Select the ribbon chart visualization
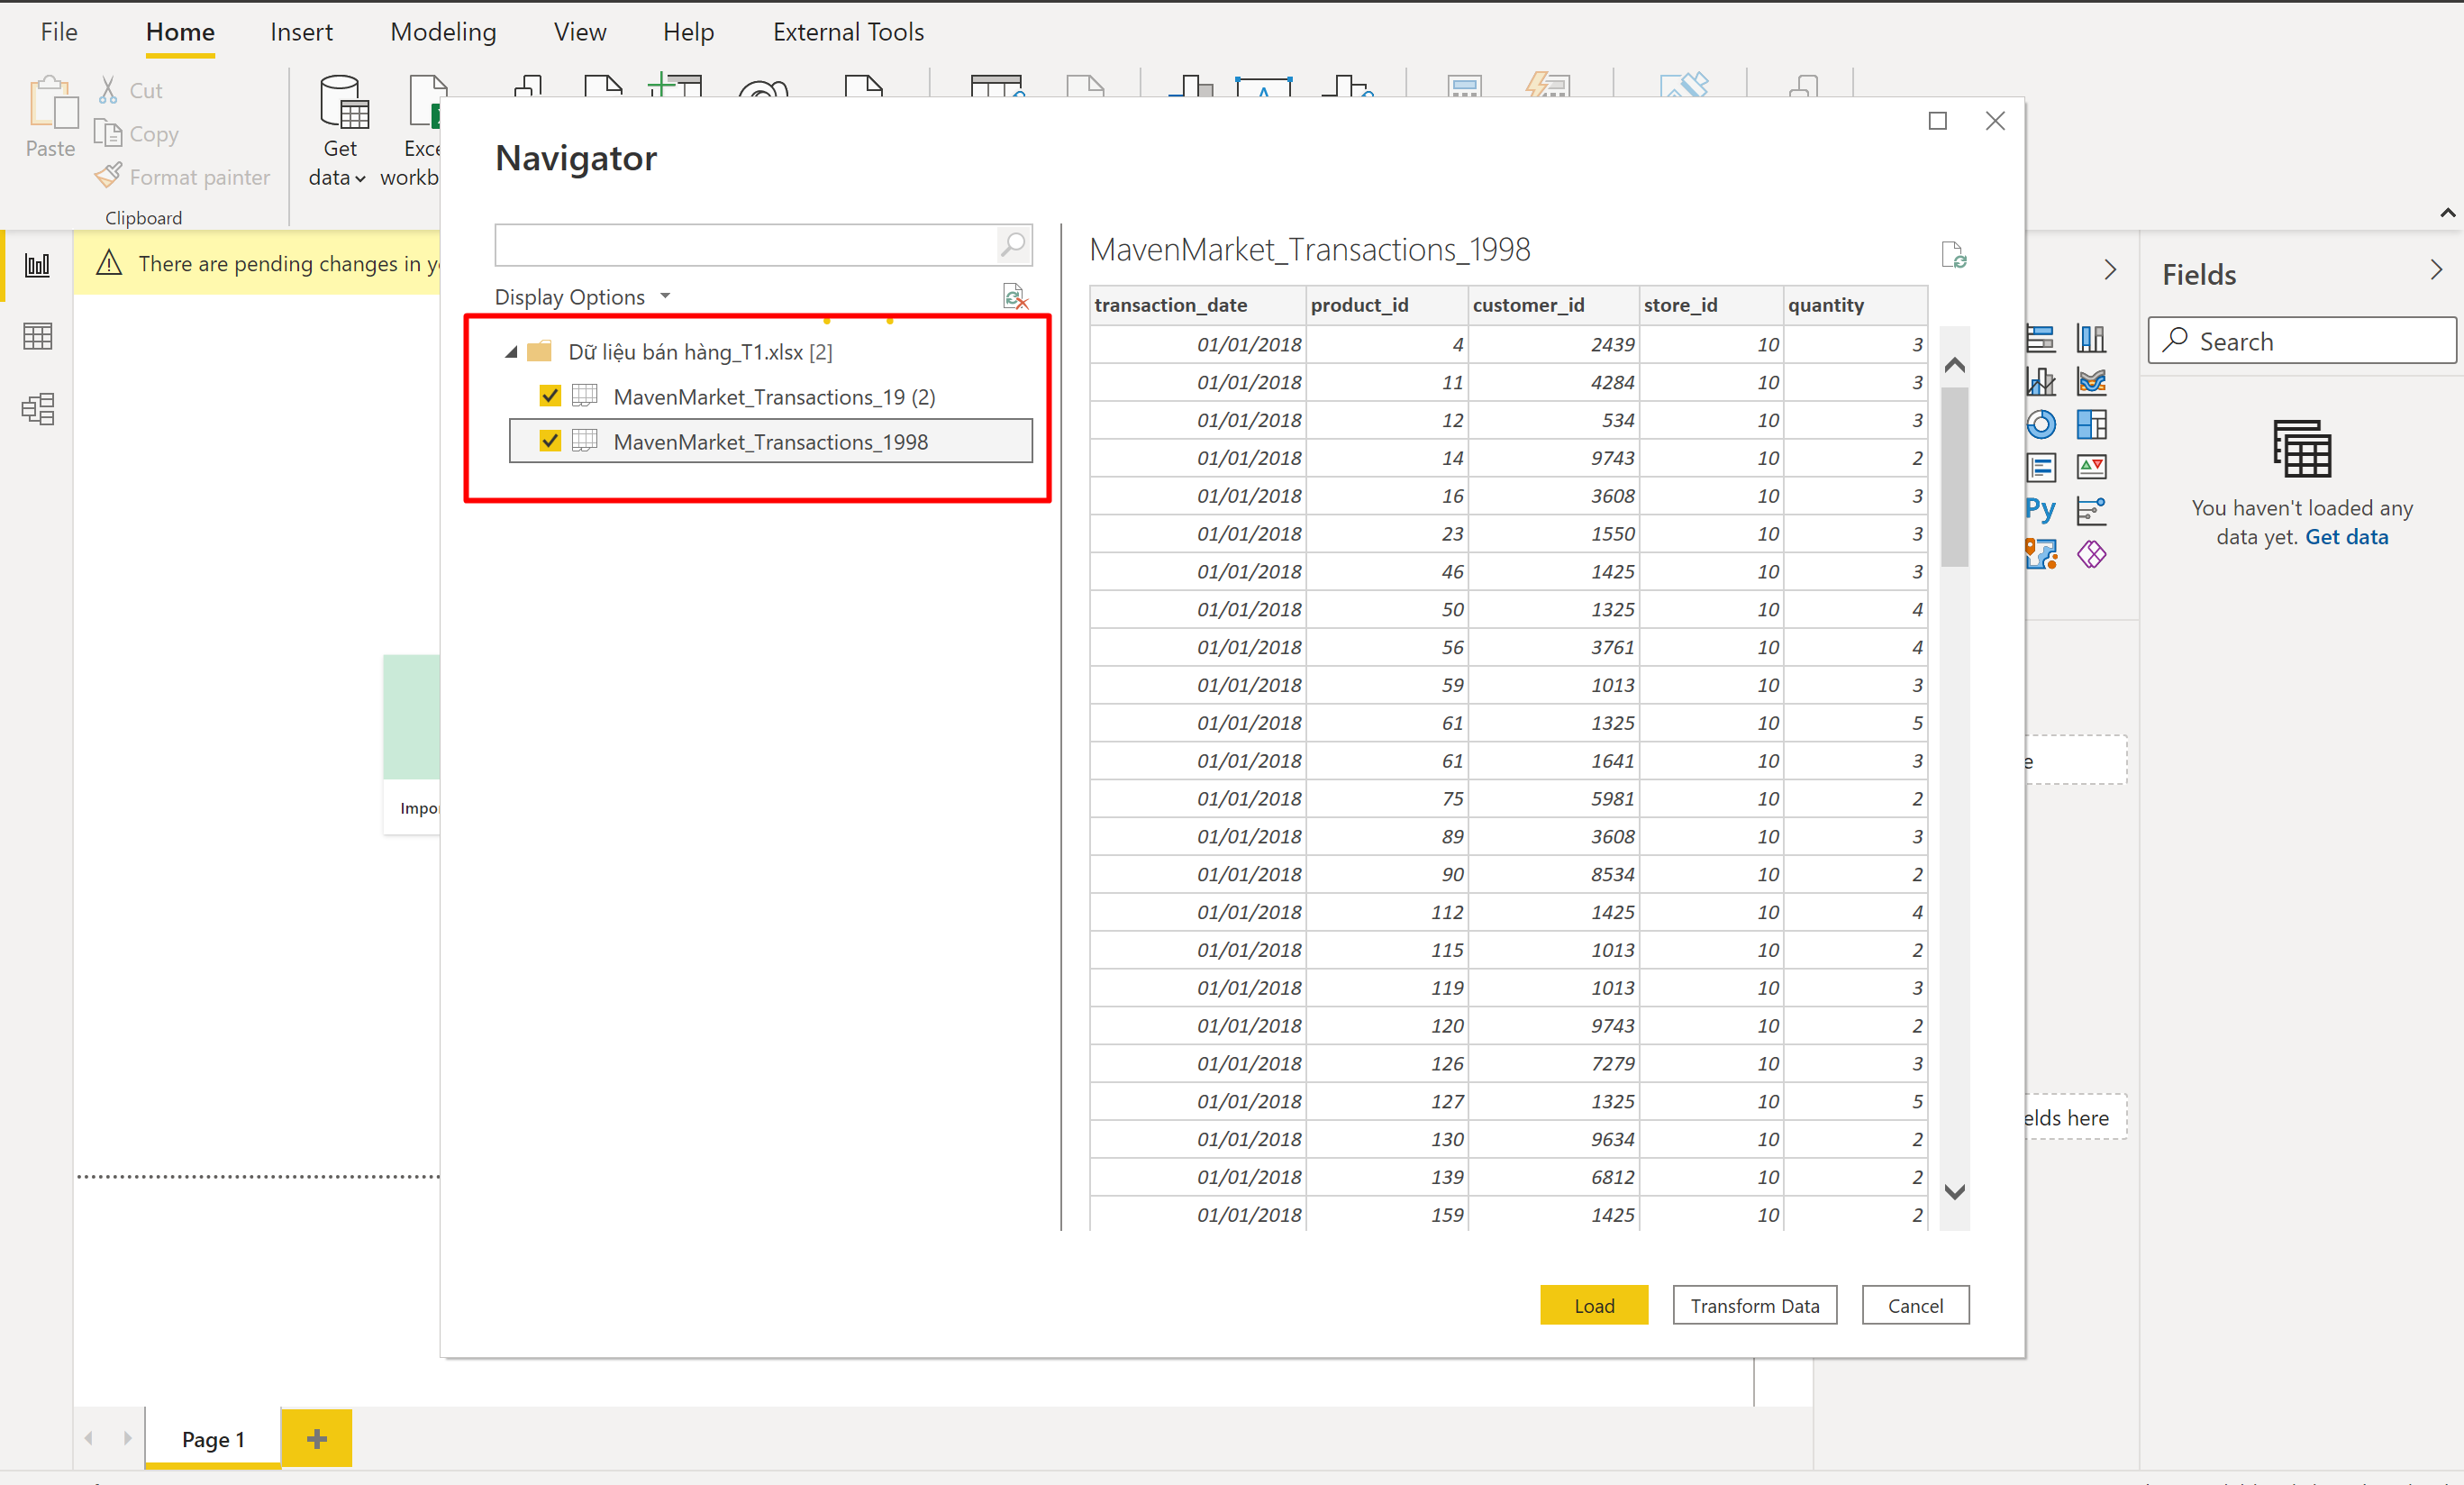Image resolution: width=2464 pixels, height=1485 pixels. tap(2090, 382)
